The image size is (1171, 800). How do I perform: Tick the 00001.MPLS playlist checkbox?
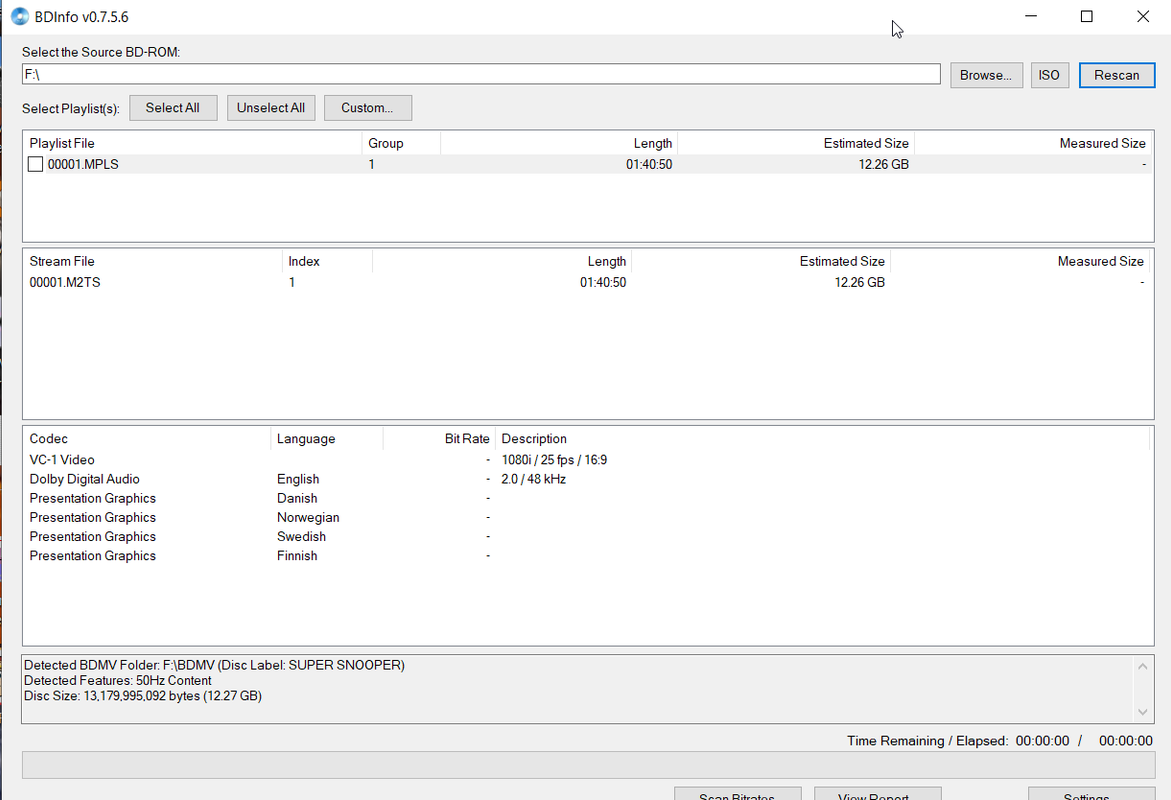click(35, 164)
